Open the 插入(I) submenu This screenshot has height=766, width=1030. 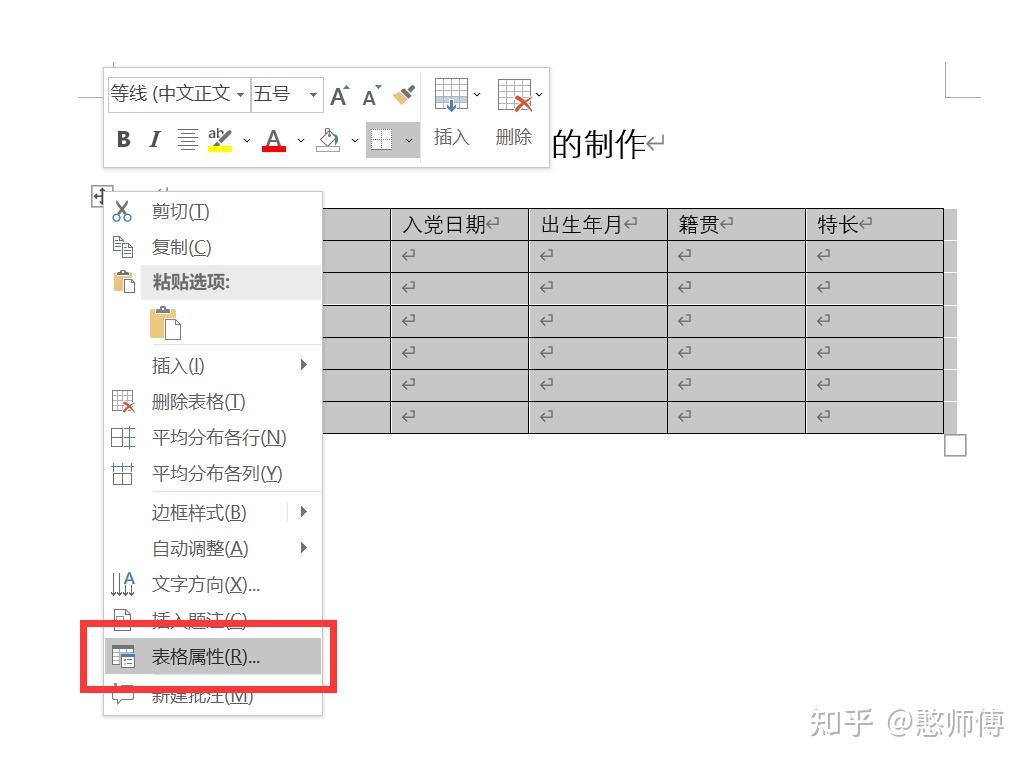click(x=213, y=365)
